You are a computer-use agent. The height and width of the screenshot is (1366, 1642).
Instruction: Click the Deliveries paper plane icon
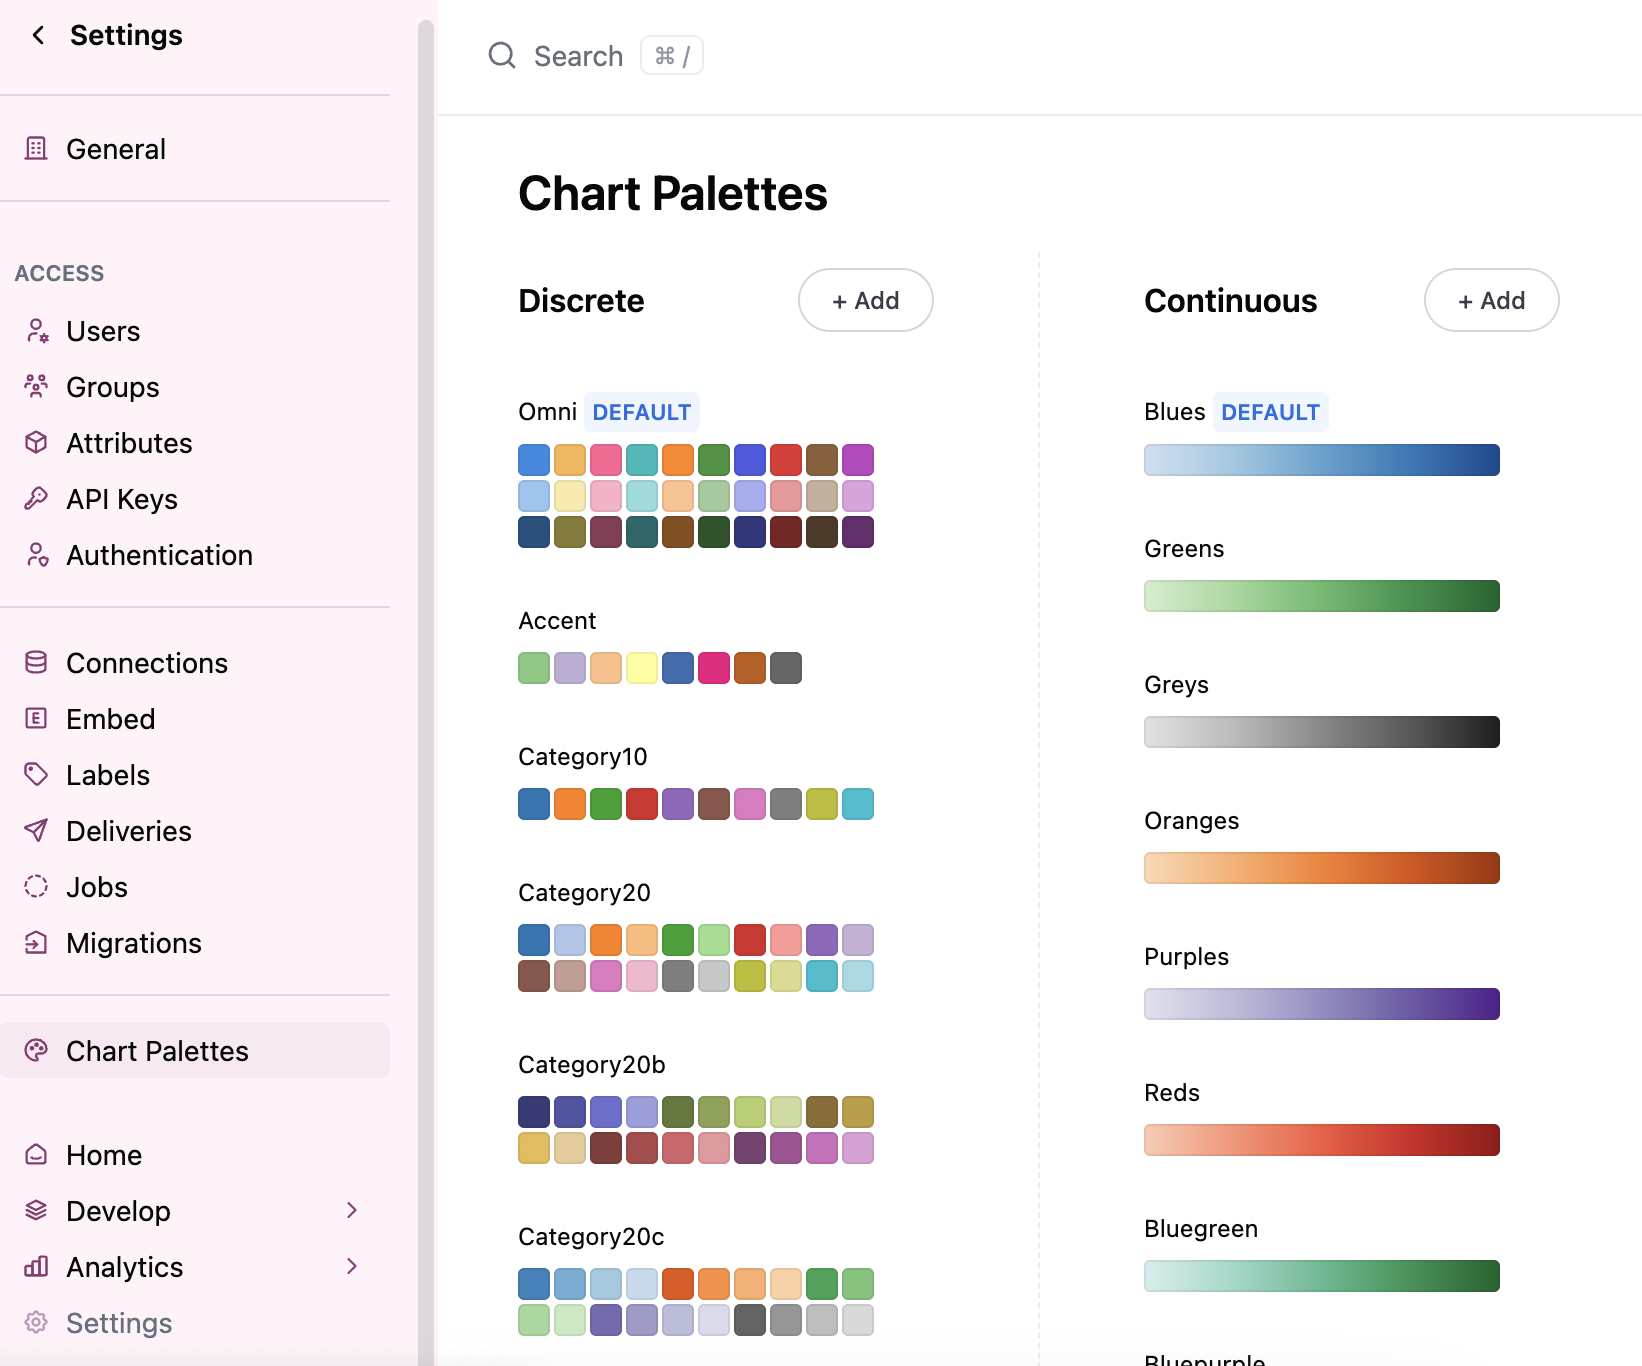click(x=37, y=831)
